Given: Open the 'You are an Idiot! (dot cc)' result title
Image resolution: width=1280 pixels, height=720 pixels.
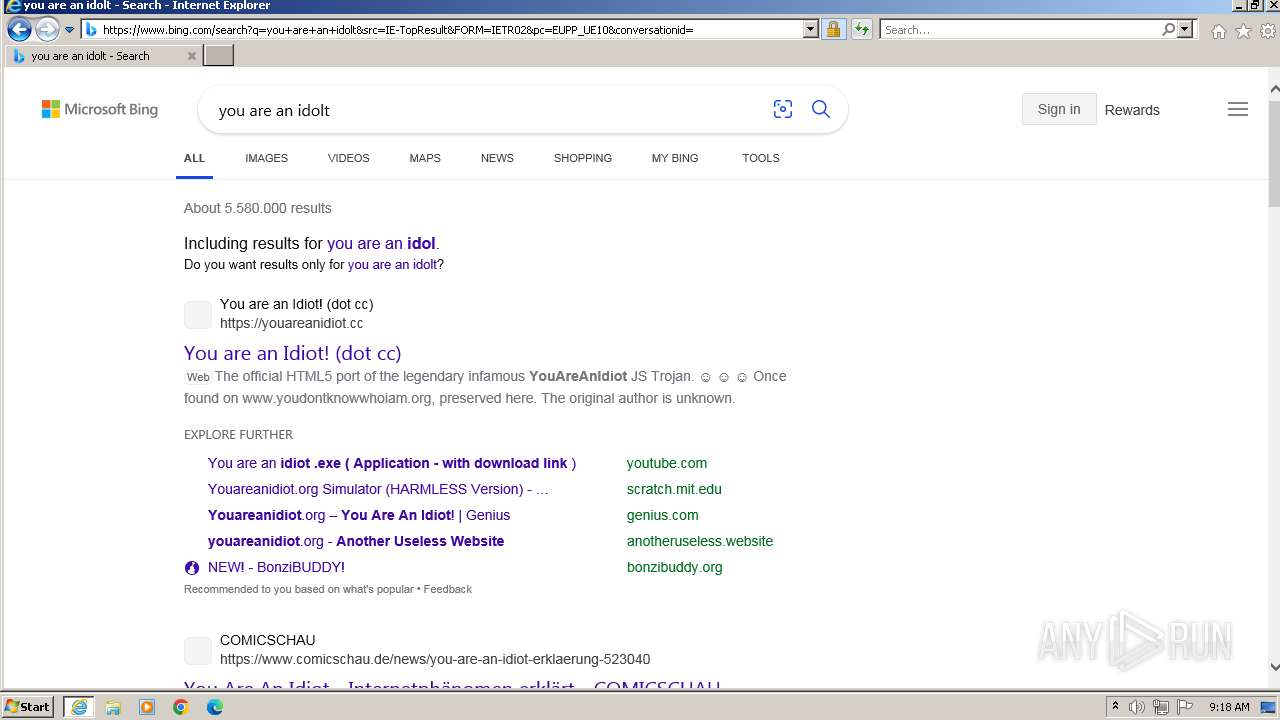Looking at the screenshot, I should tap(292, 353).
